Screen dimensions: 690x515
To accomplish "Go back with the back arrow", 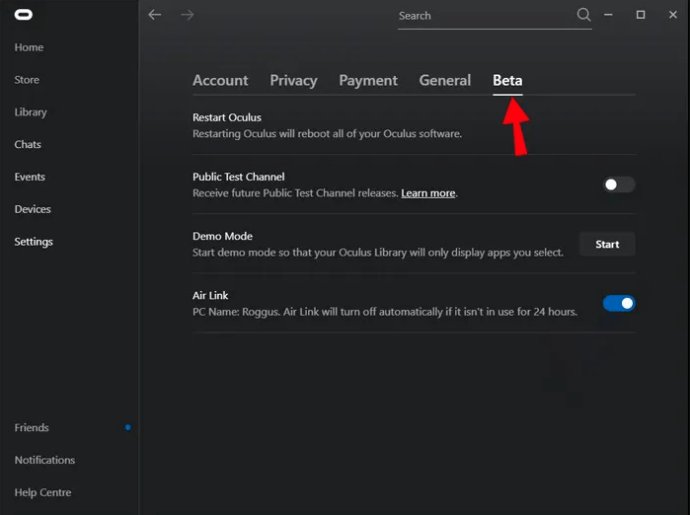I will click(x=154, y=15).
